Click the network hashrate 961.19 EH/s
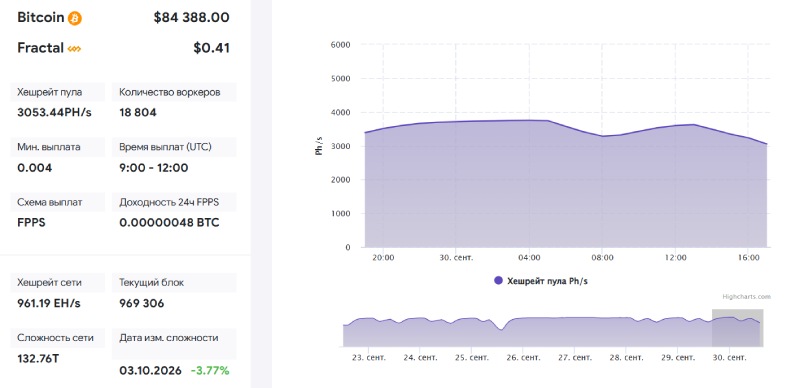 click(49, 304)
